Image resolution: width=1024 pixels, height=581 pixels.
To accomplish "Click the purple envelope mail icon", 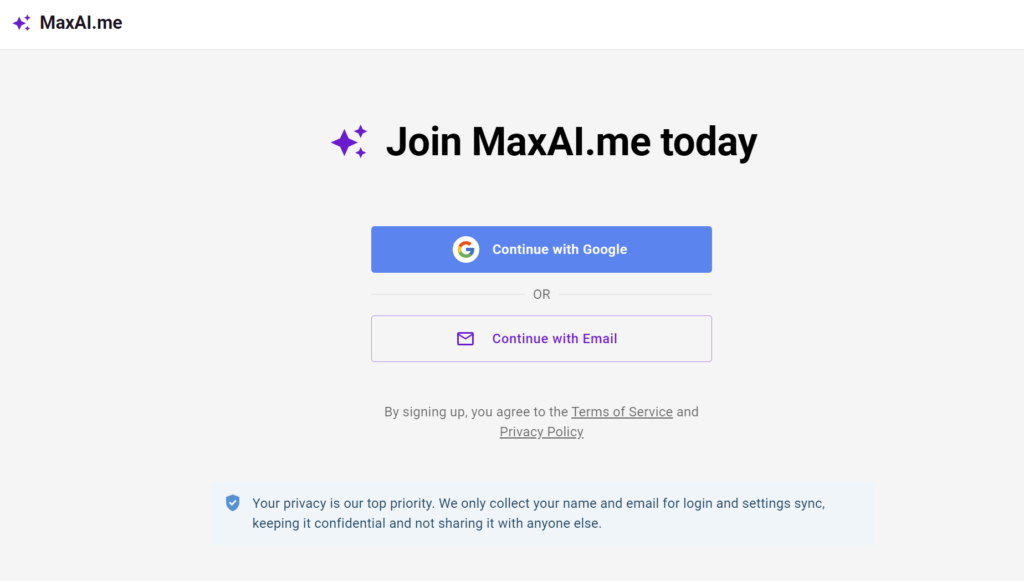I will pos(465,339).
